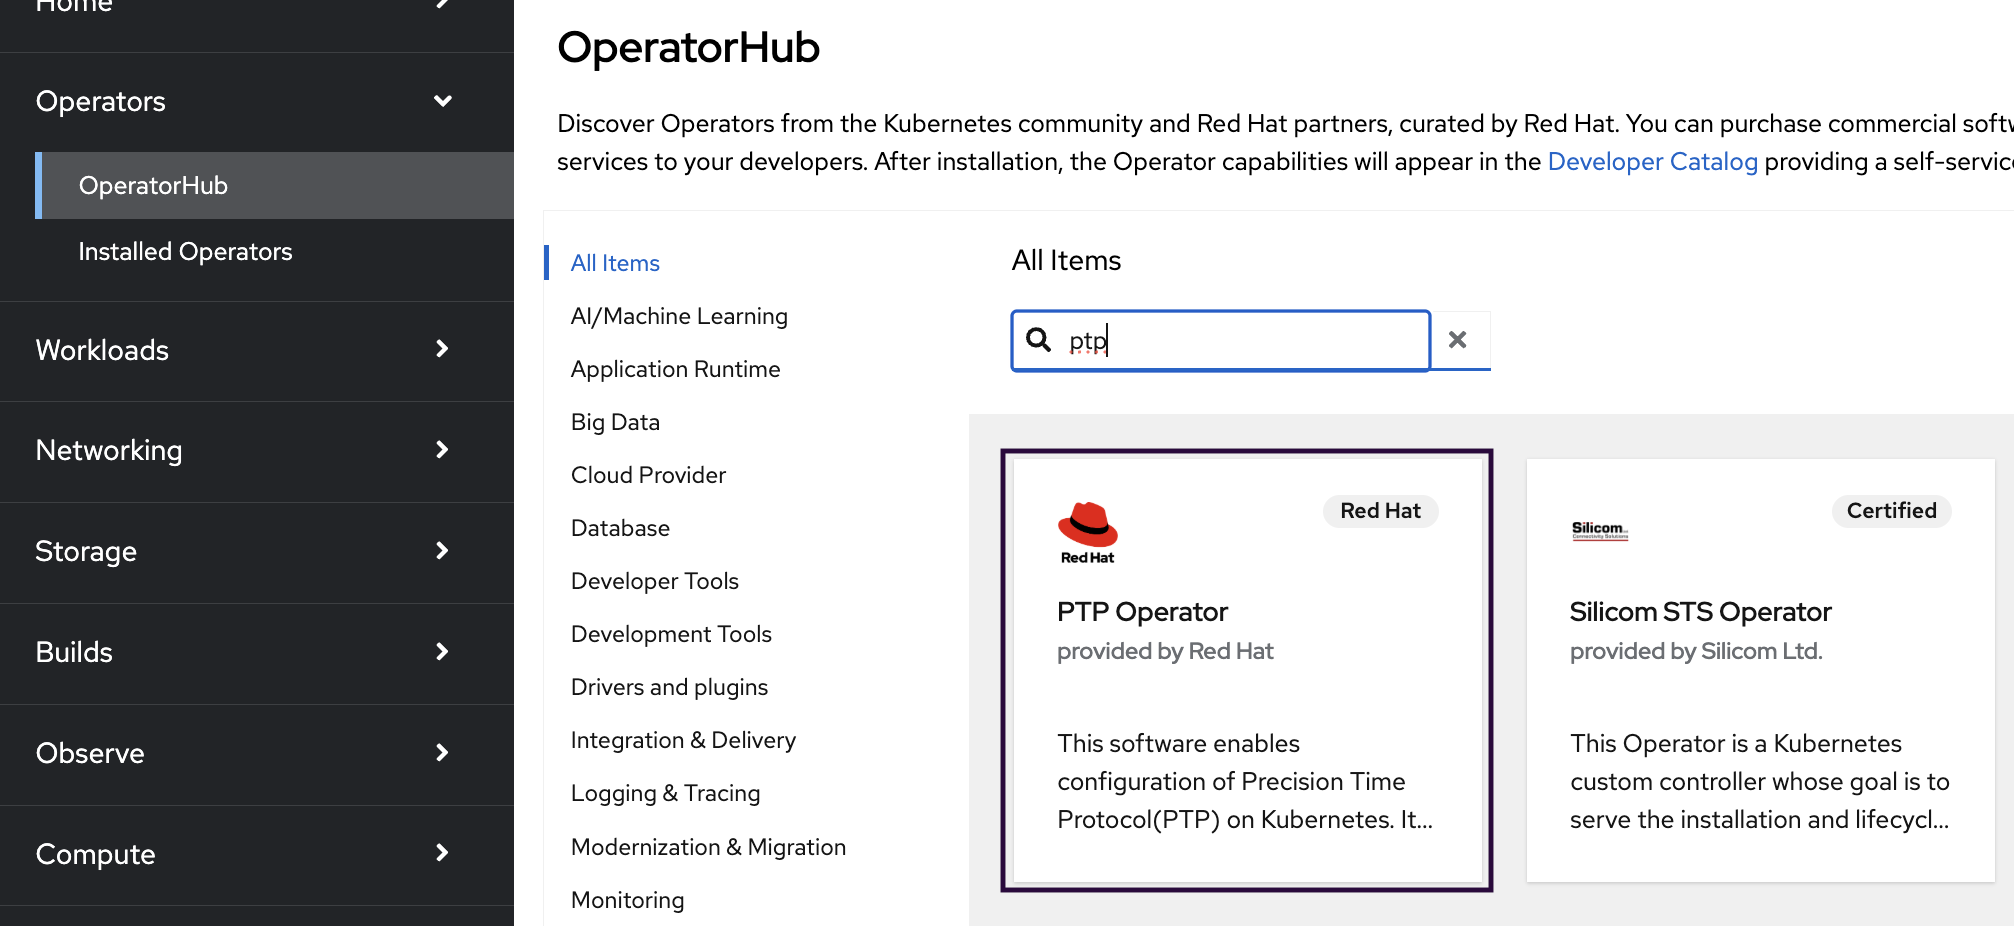Expand the Networking navigation section
Viewport: 2014px width, 926px height.
[x=442, y=450]
